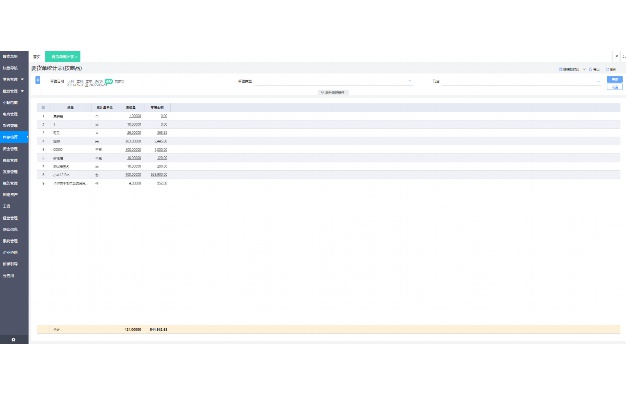Click the 4.0000 quantity in the last table row
626x395 pixels.
(x=134, y=183)
